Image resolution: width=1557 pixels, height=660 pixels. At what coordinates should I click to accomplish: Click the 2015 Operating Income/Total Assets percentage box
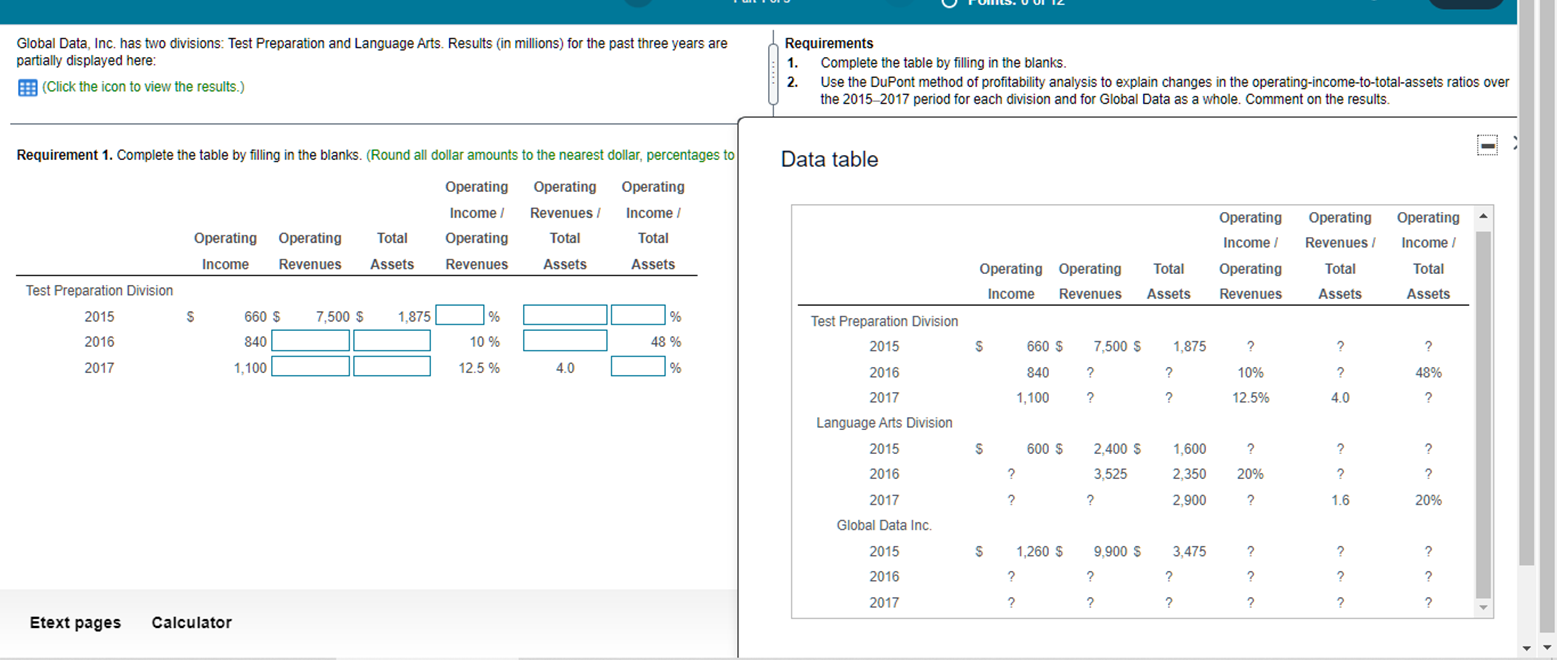coord(637,315)
